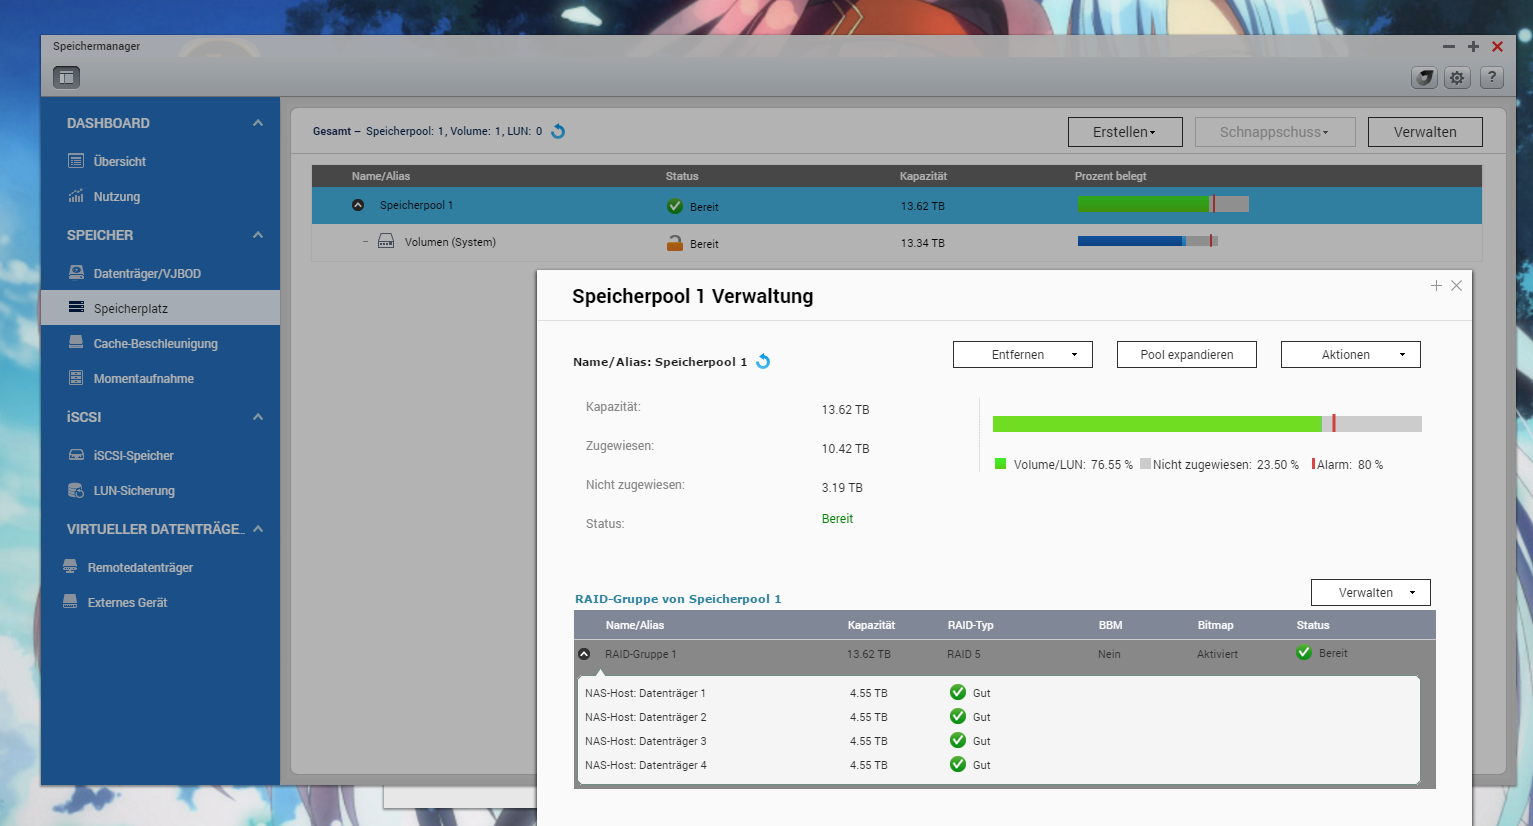The width and height of the screenshot is (1533, 826).
Task: Close the Speicherpool 1 Verwaltung dialog
Action: 1457,286
